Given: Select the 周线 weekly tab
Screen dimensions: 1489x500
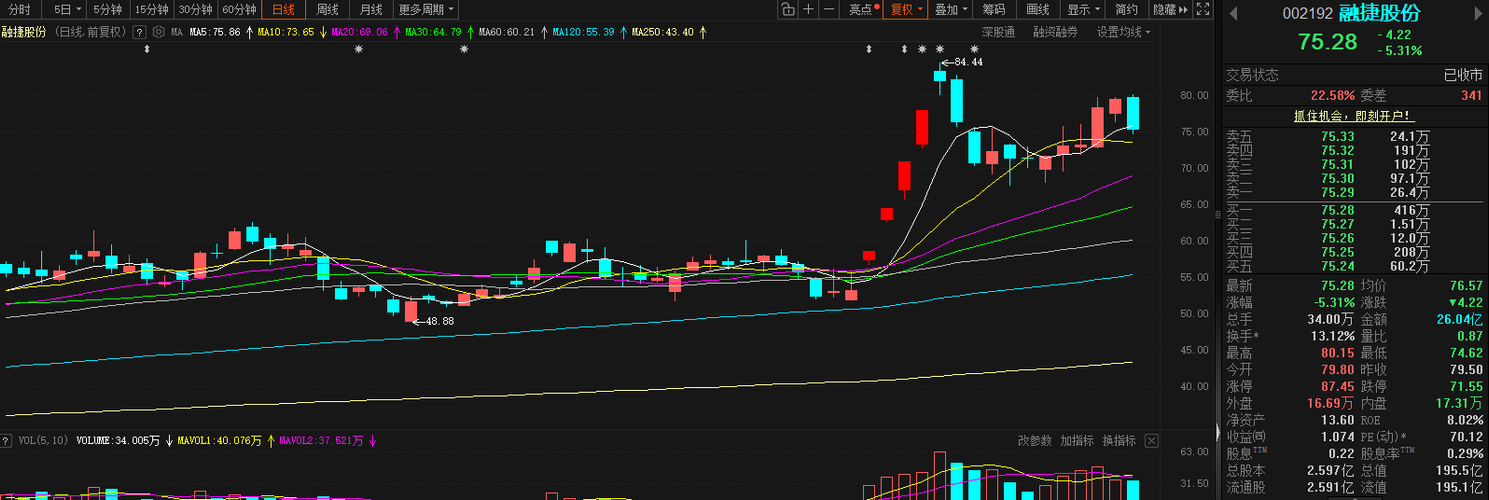Looking at the screenshot, I should pos(327,10).
